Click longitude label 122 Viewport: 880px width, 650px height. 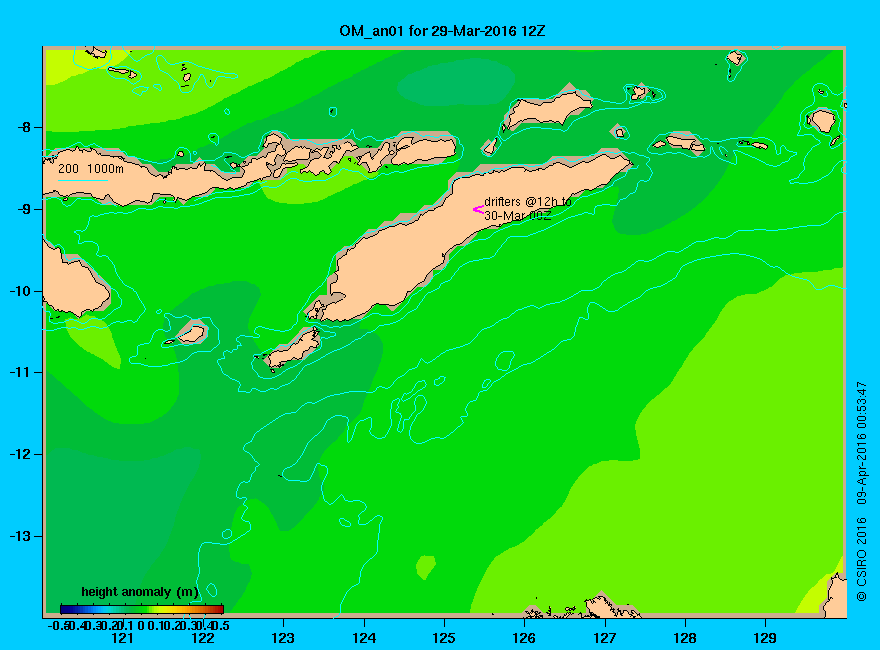pyautogui.click(x=203, y=638)
